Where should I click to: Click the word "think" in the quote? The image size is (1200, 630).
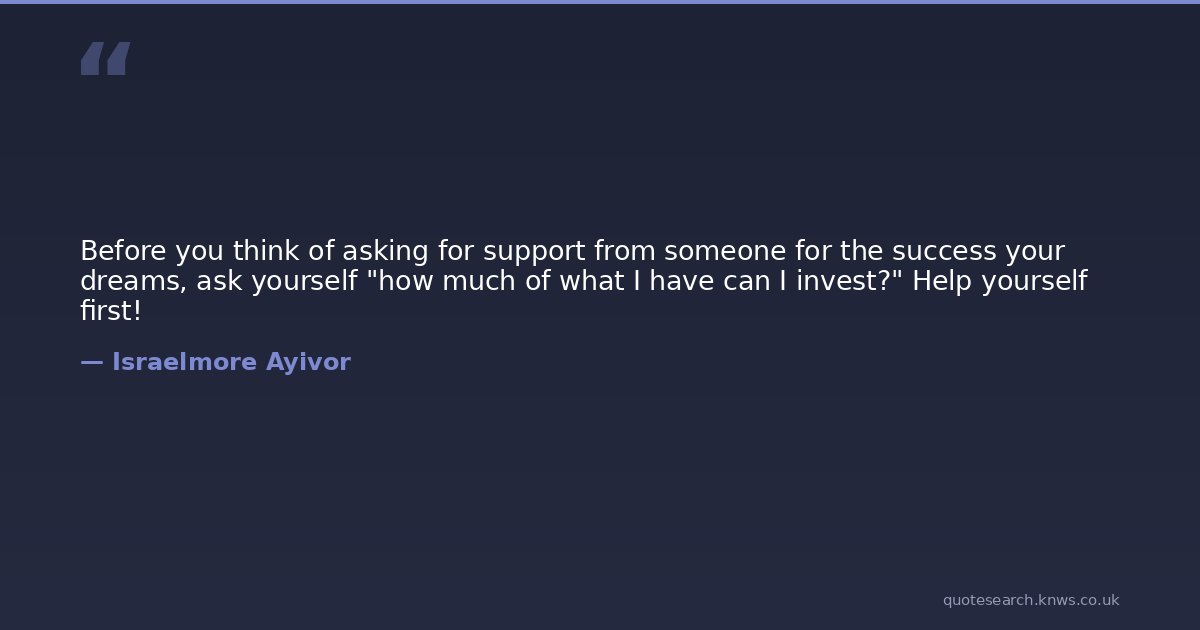pos(266,251)
